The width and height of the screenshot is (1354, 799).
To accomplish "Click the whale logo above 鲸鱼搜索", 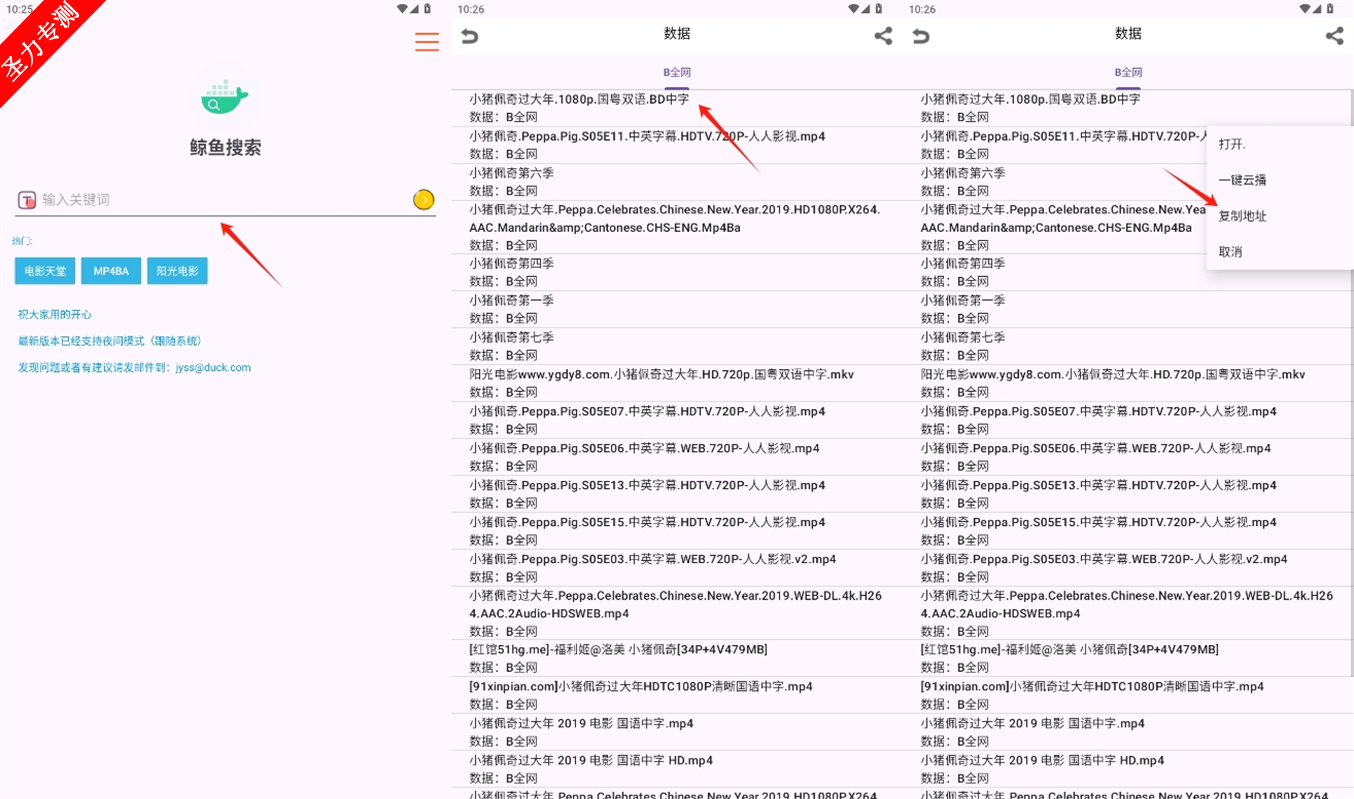I will 225,97.
